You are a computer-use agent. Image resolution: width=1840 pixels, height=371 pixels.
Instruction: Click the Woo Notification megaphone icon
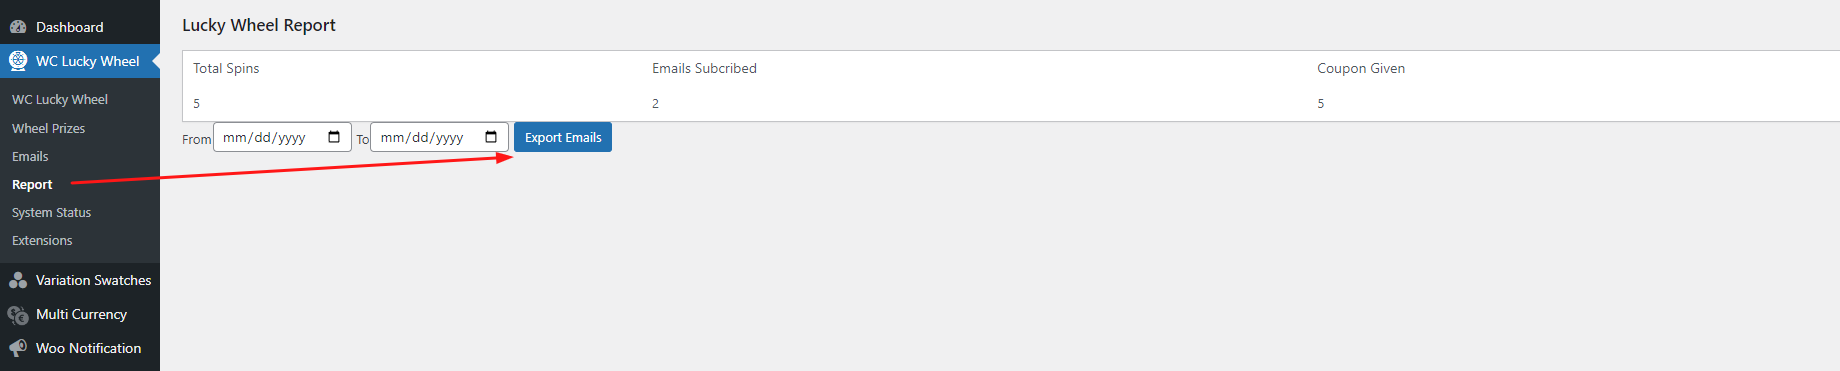pos(18,348)
